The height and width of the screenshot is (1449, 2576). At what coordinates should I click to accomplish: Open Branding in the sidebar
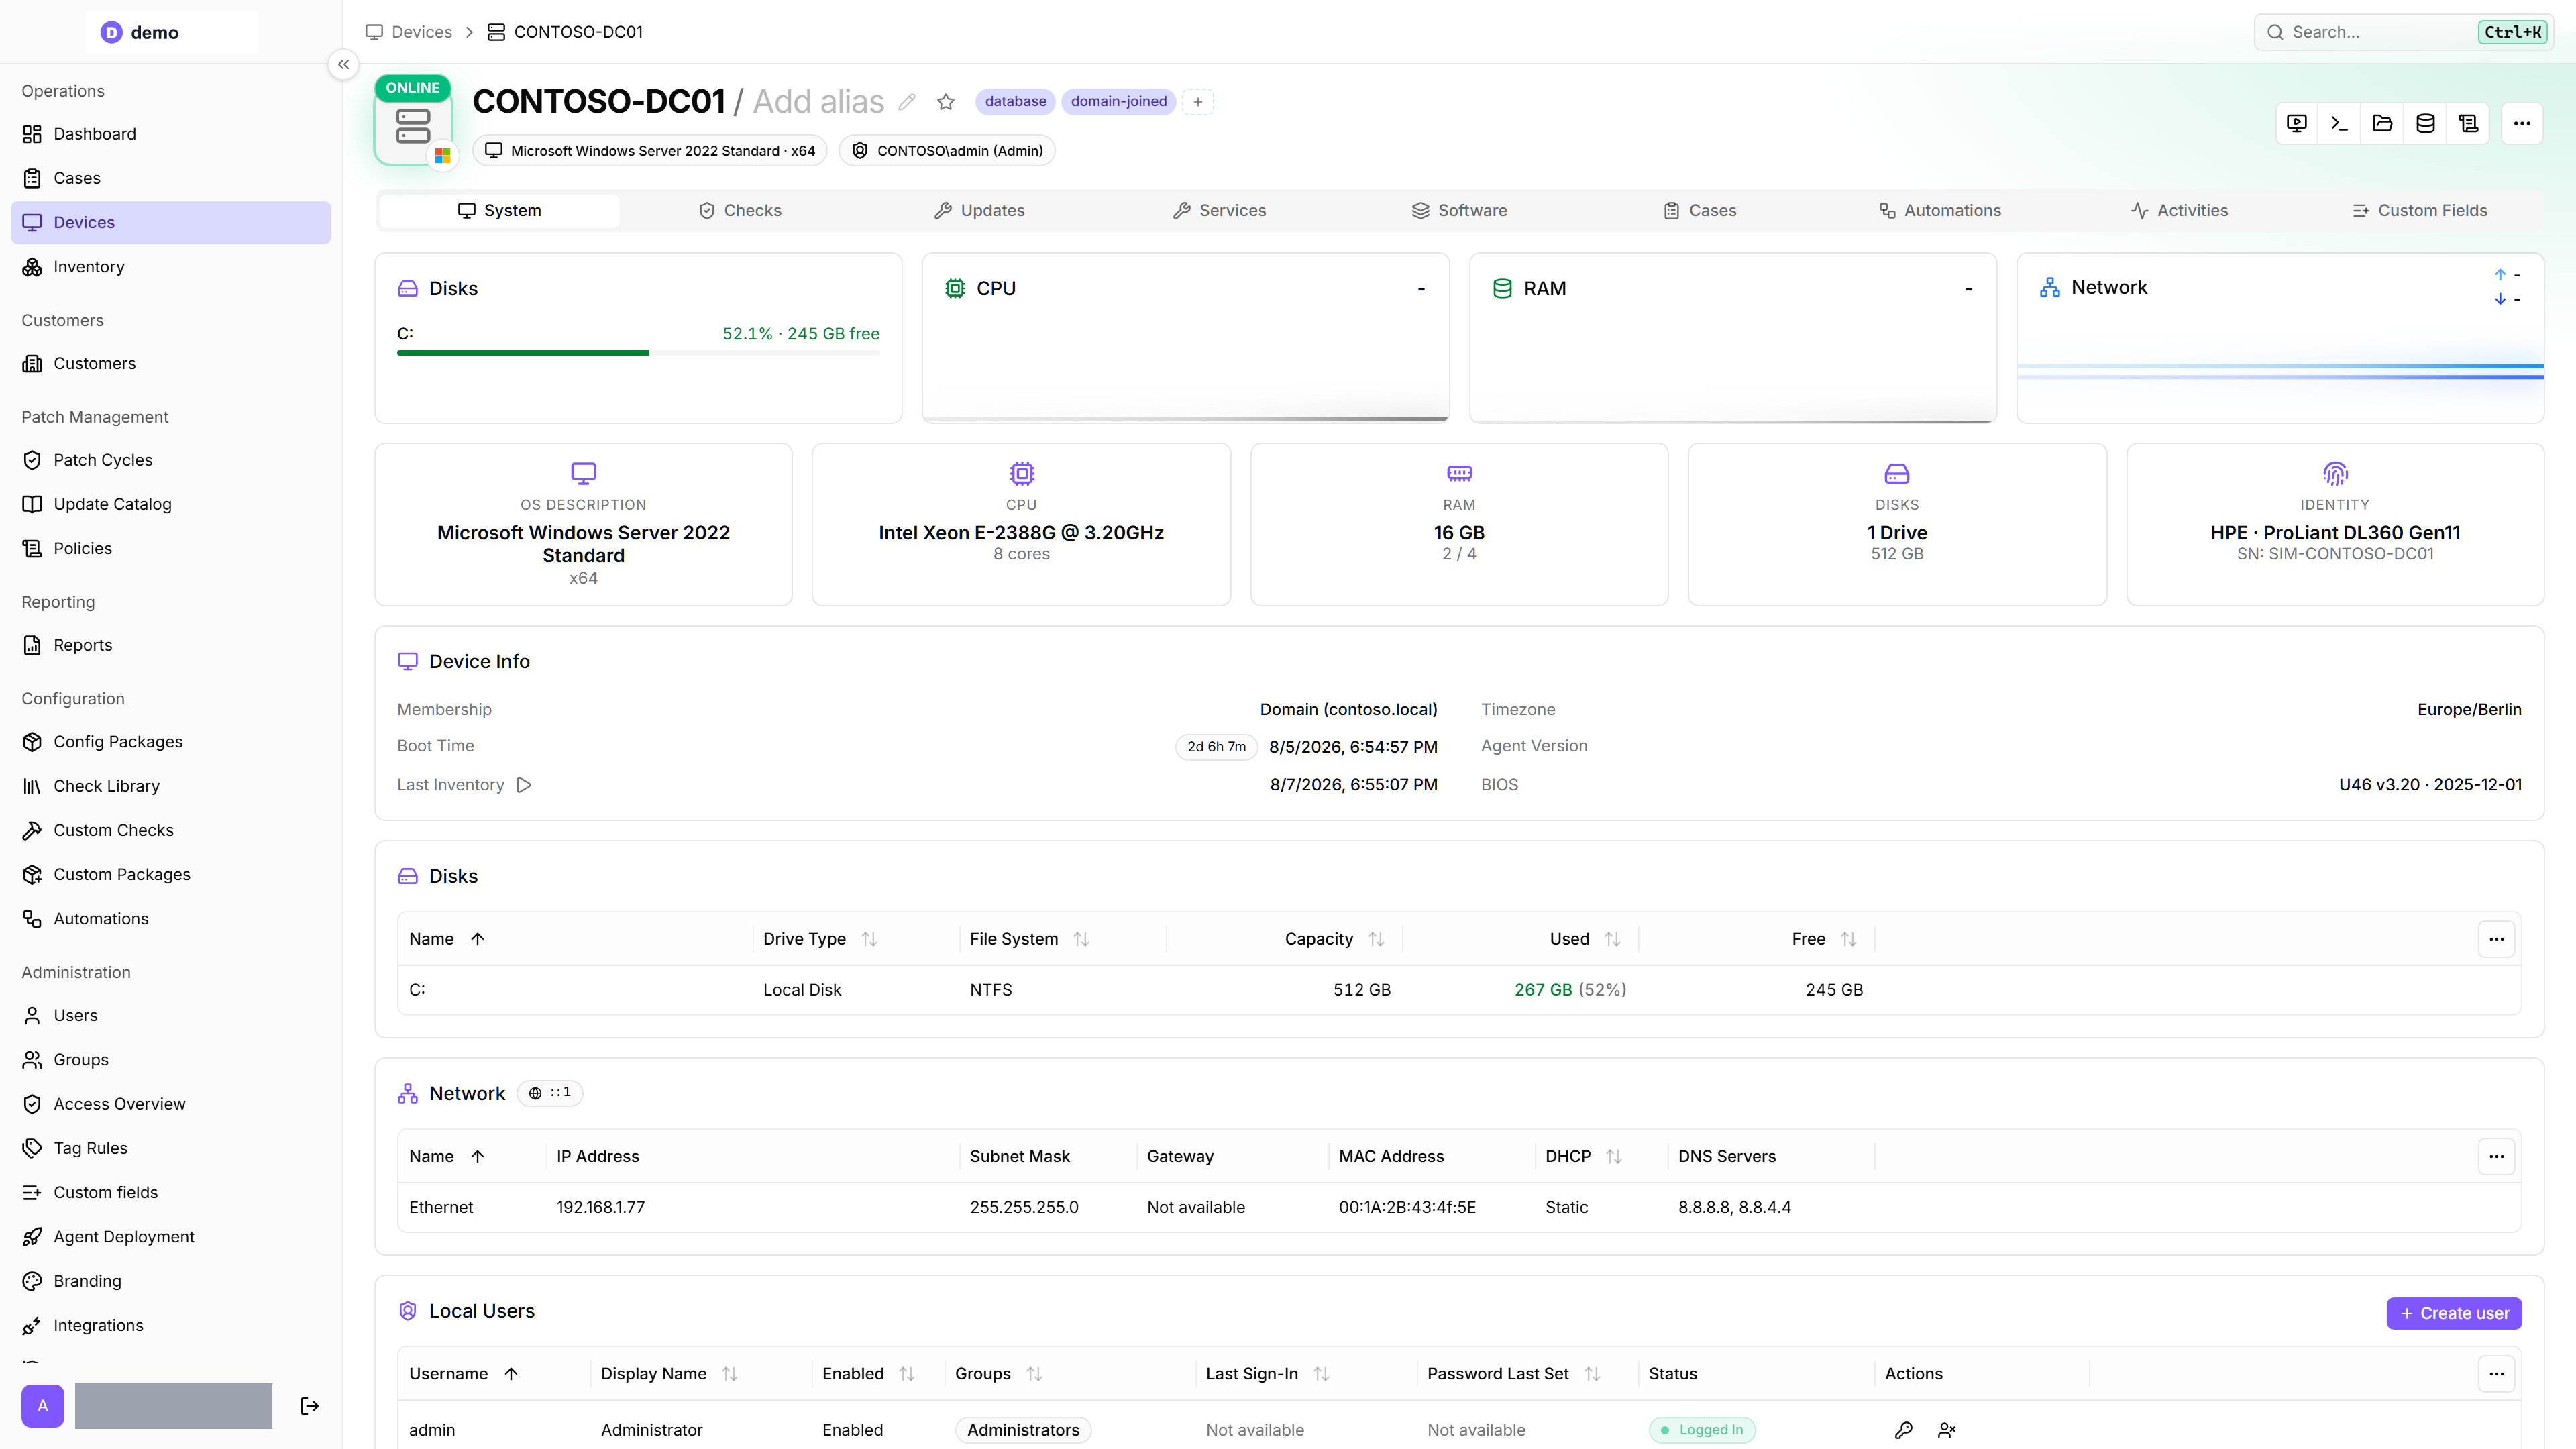click(171, 1281)
